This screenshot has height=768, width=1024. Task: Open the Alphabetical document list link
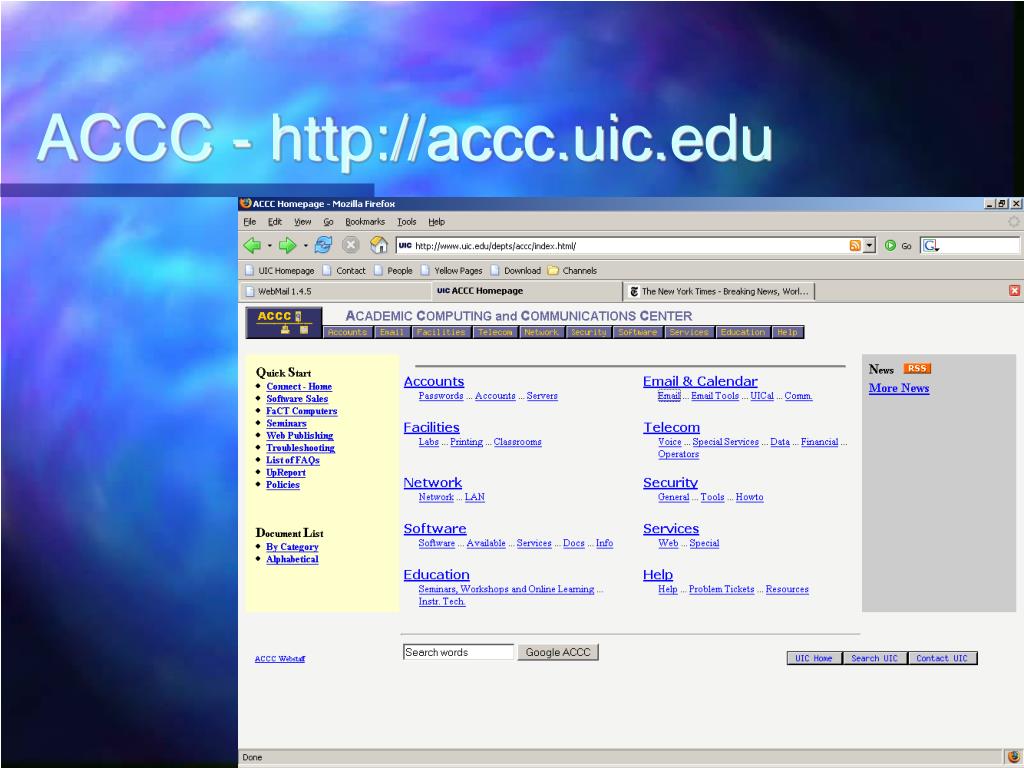click(292, 559)
